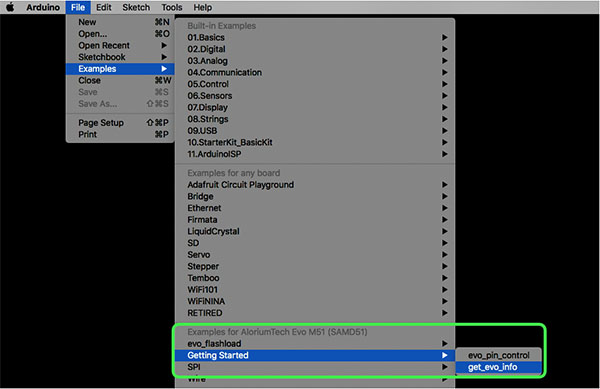
Task: Choose Close from the File menu
Action: tap(120, 80)
